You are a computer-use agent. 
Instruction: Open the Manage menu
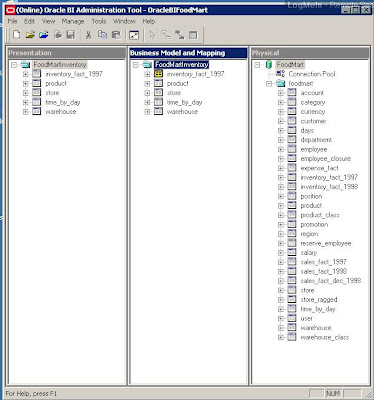[x=73, y=21]
